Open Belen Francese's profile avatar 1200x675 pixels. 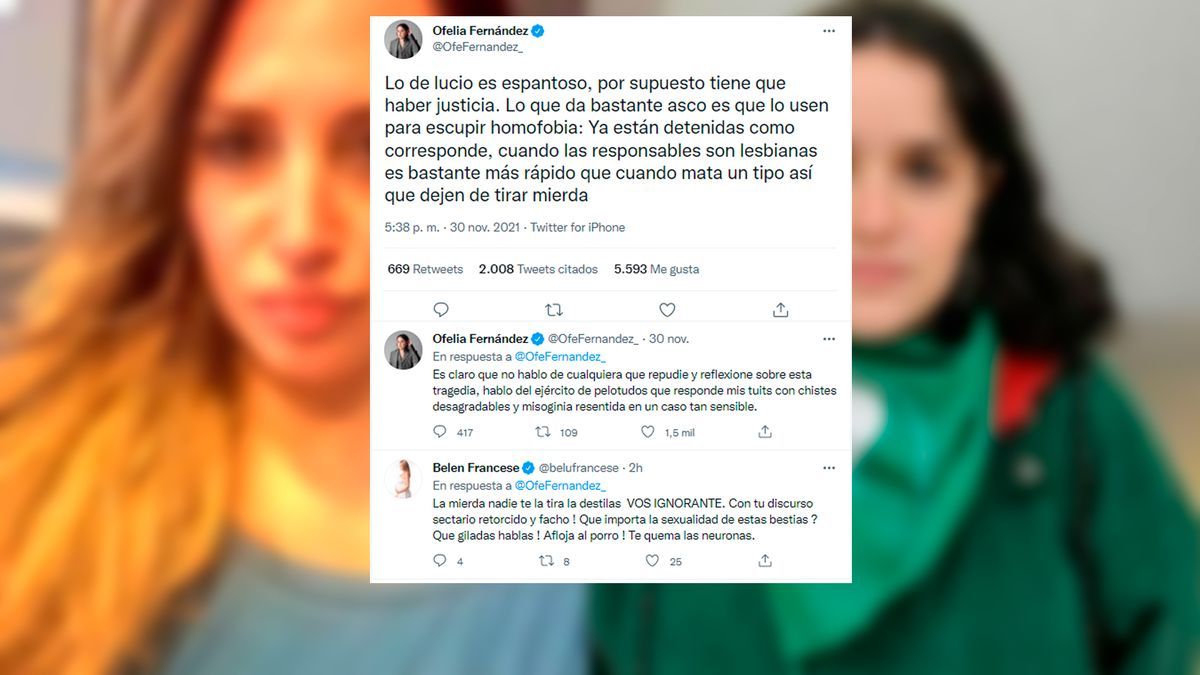pyautogui.click(x=403, y=479)
